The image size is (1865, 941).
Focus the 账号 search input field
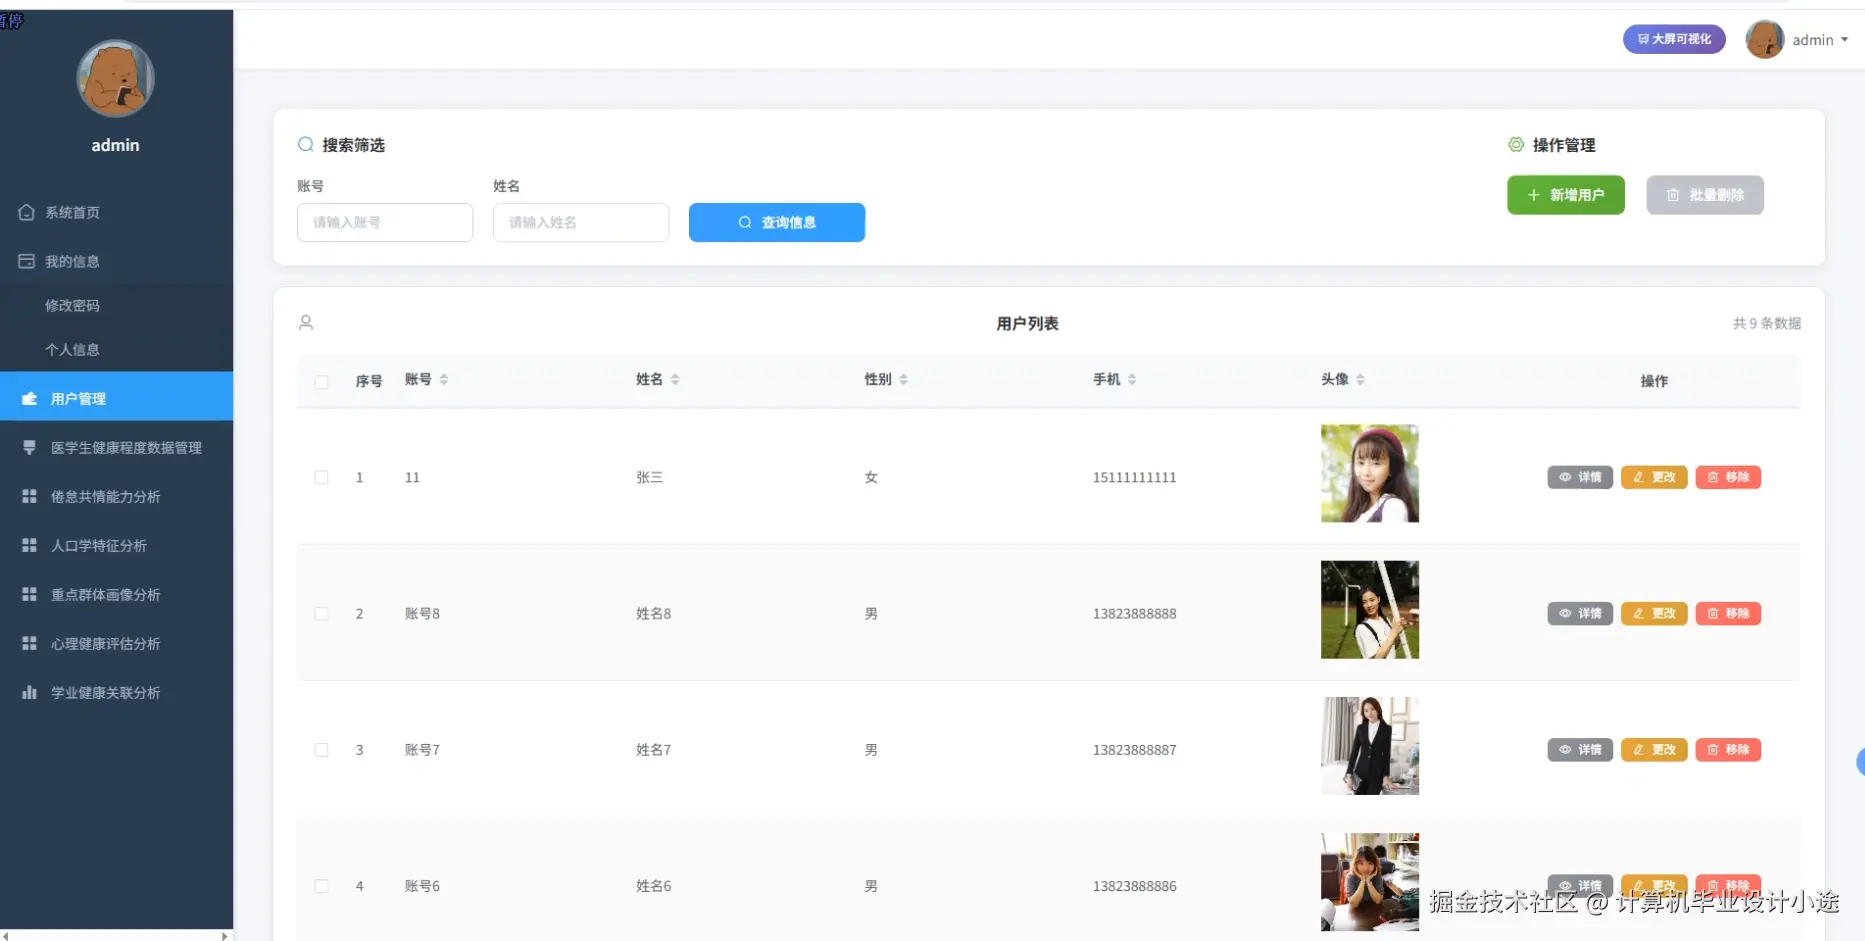click(385, 222)
